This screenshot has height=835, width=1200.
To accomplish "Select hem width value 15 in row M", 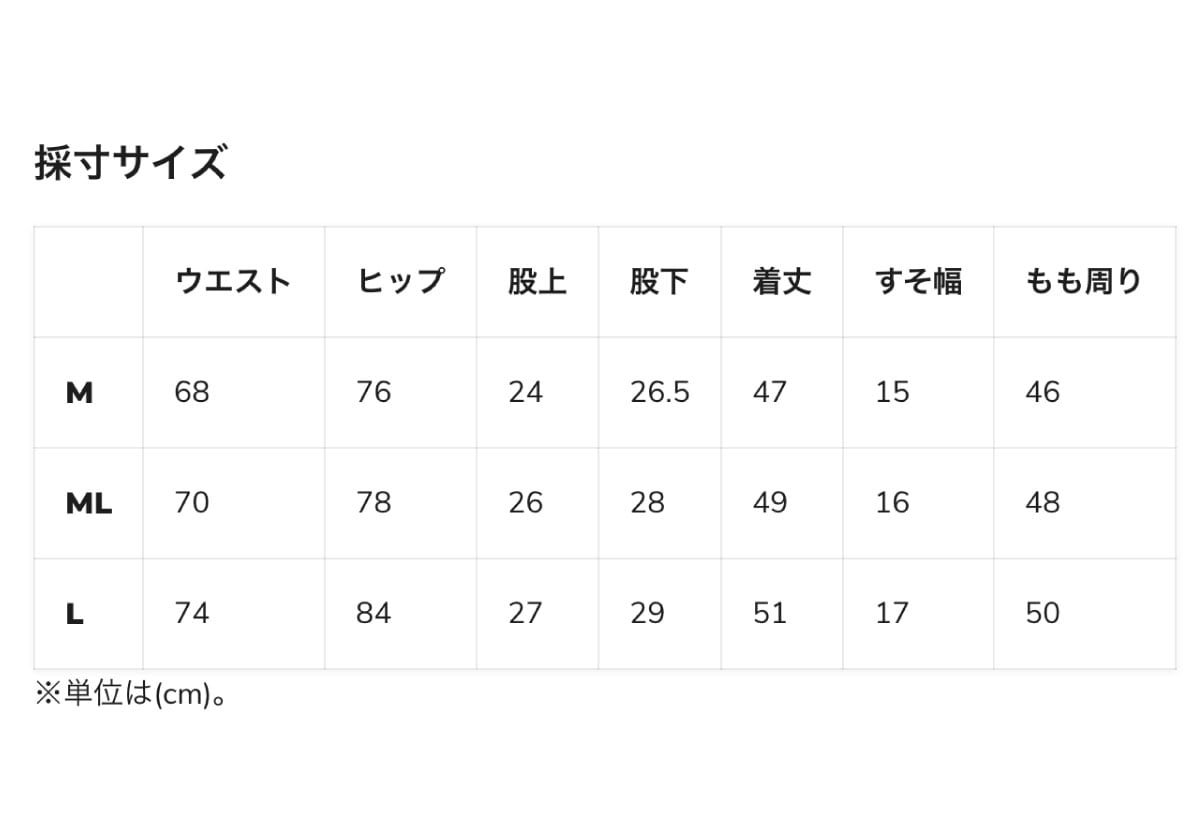I will (892, 393).
